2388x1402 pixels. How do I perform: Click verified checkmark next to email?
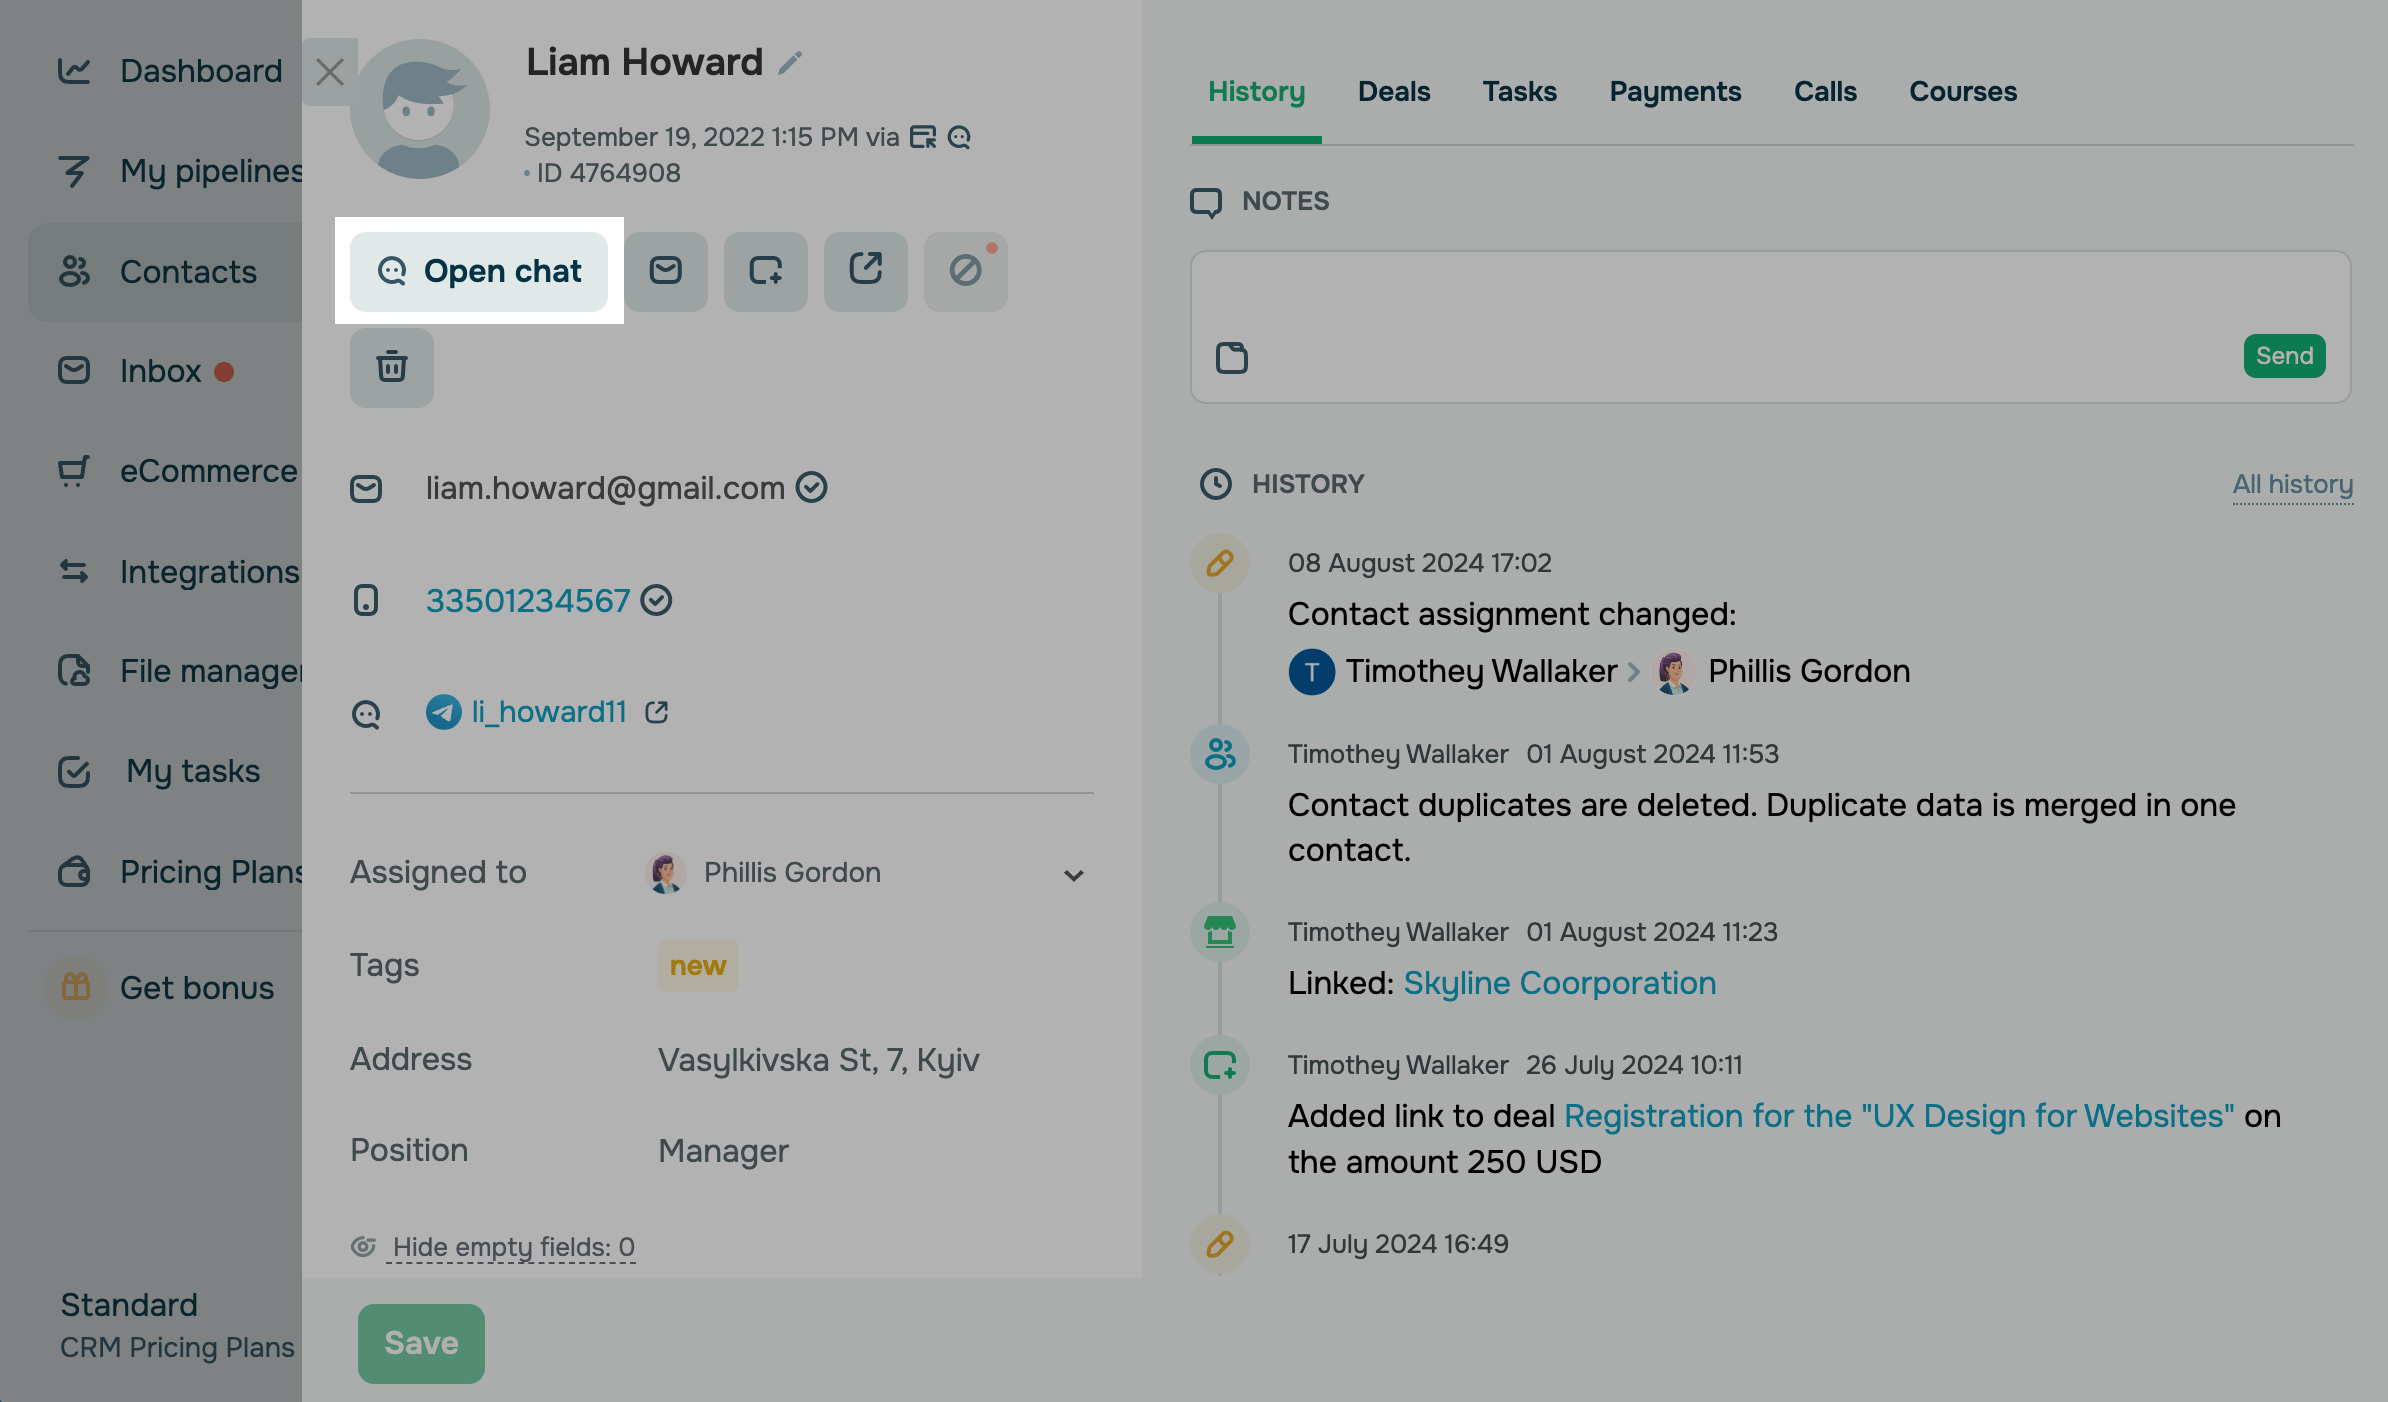pos(811,487)
